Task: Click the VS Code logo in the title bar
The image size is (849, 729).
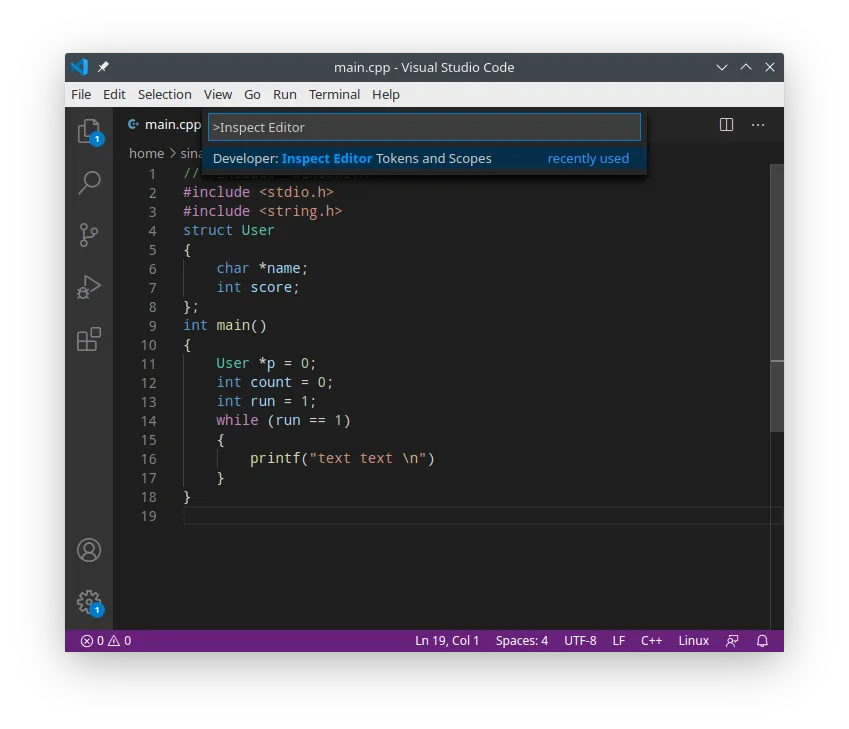Action: pyautogui.click(x=80, y=67)
